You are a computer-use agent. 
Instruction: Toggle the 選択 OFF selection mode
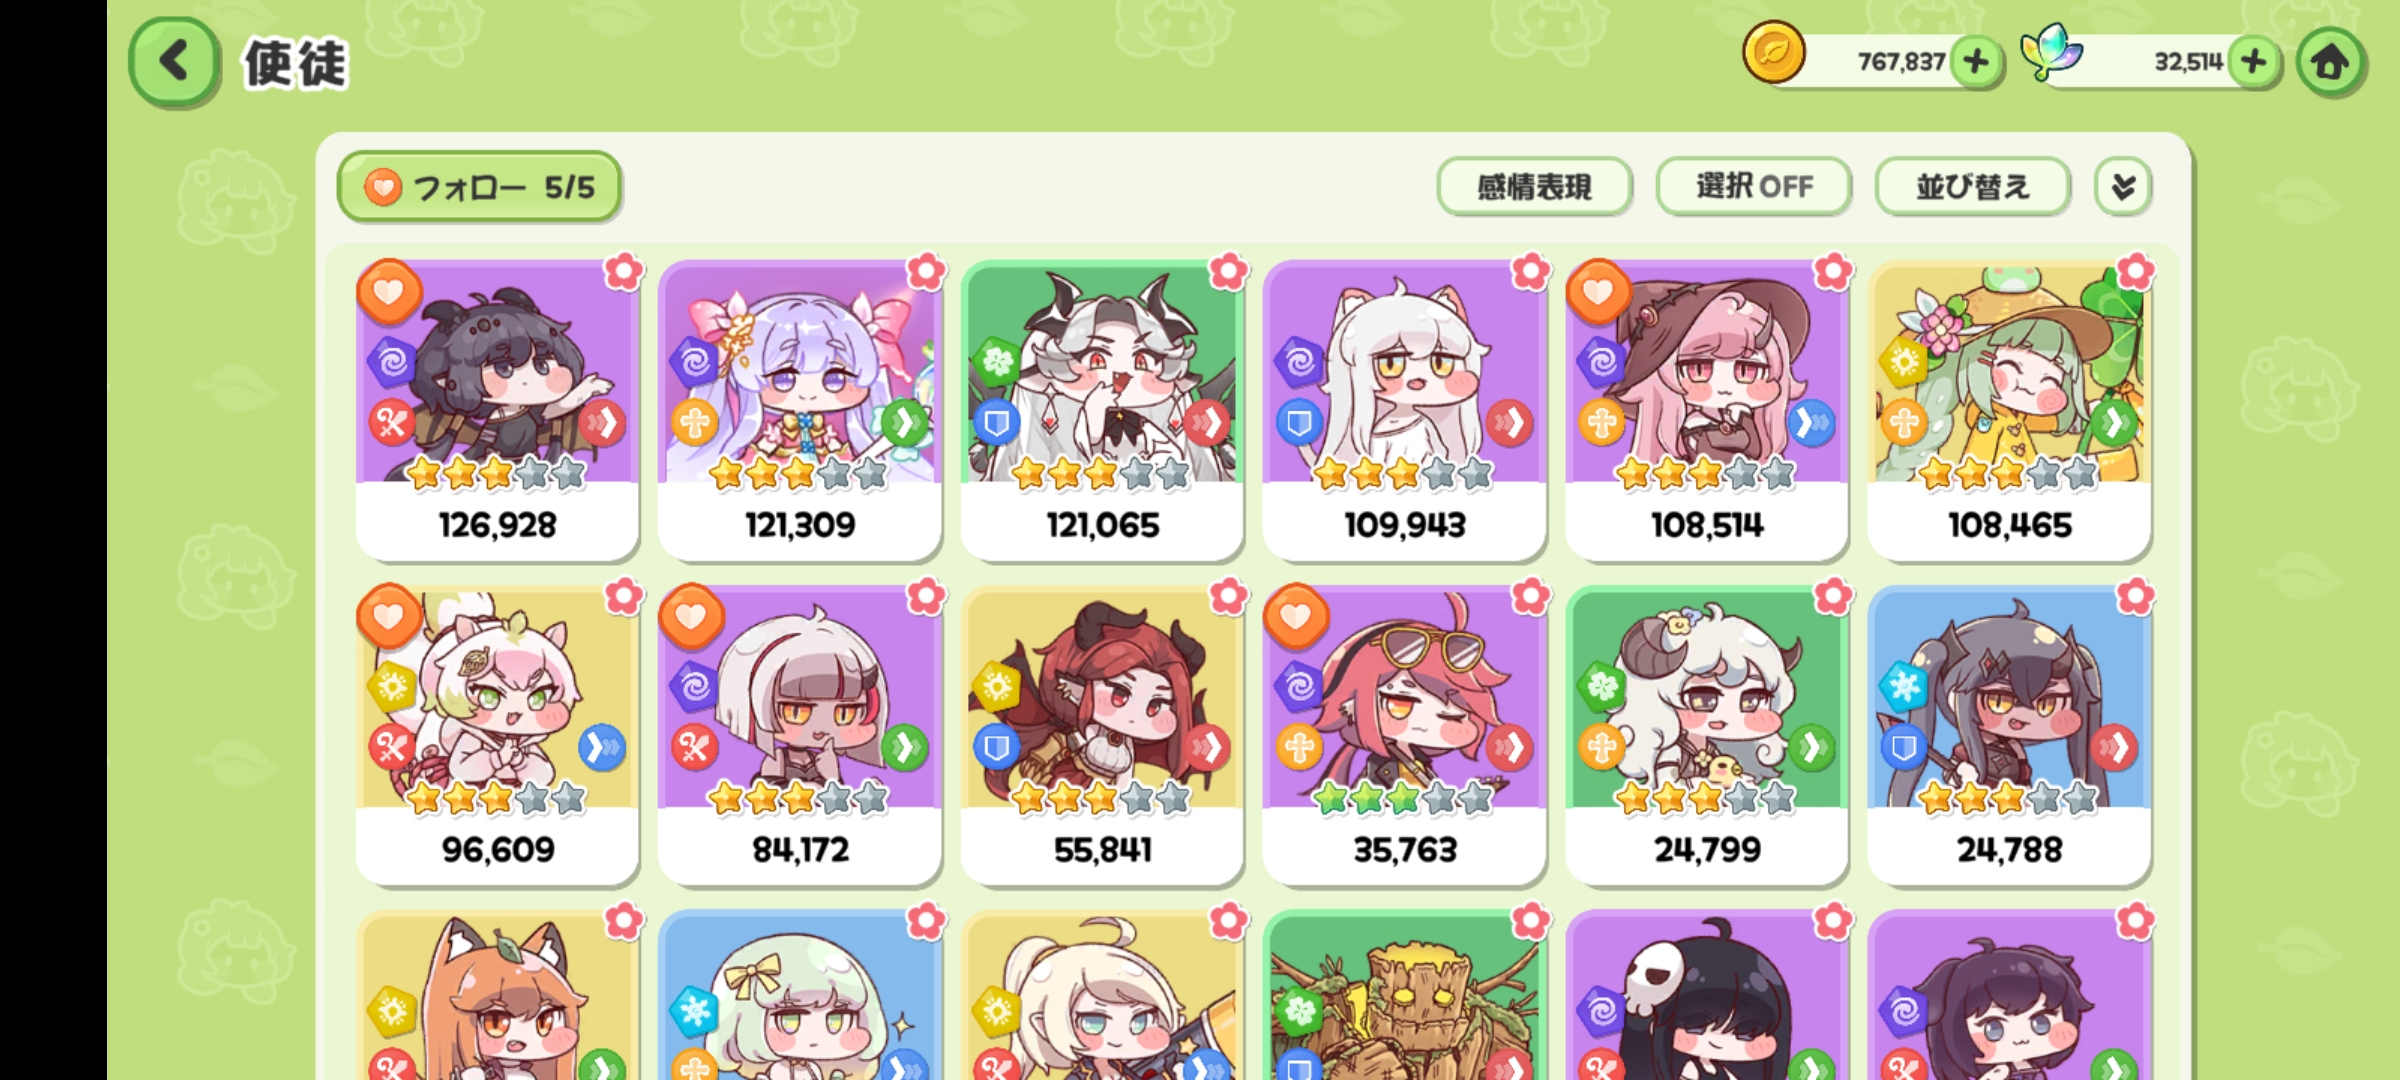point(1754,186)
